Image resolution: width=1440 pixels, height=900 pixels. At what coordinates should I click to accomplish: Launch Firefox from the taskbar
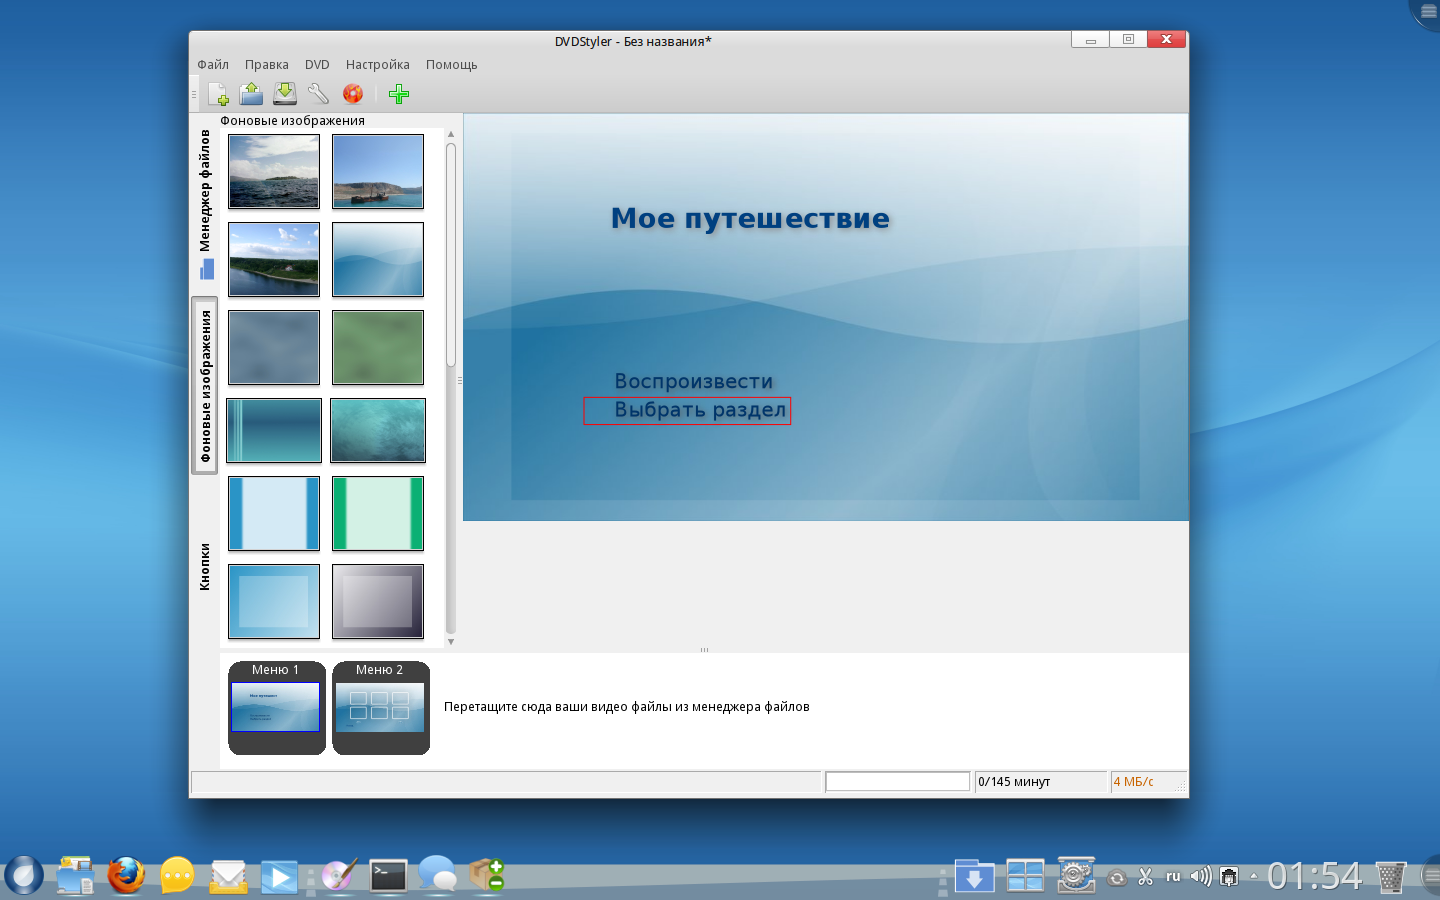[126, 876]
